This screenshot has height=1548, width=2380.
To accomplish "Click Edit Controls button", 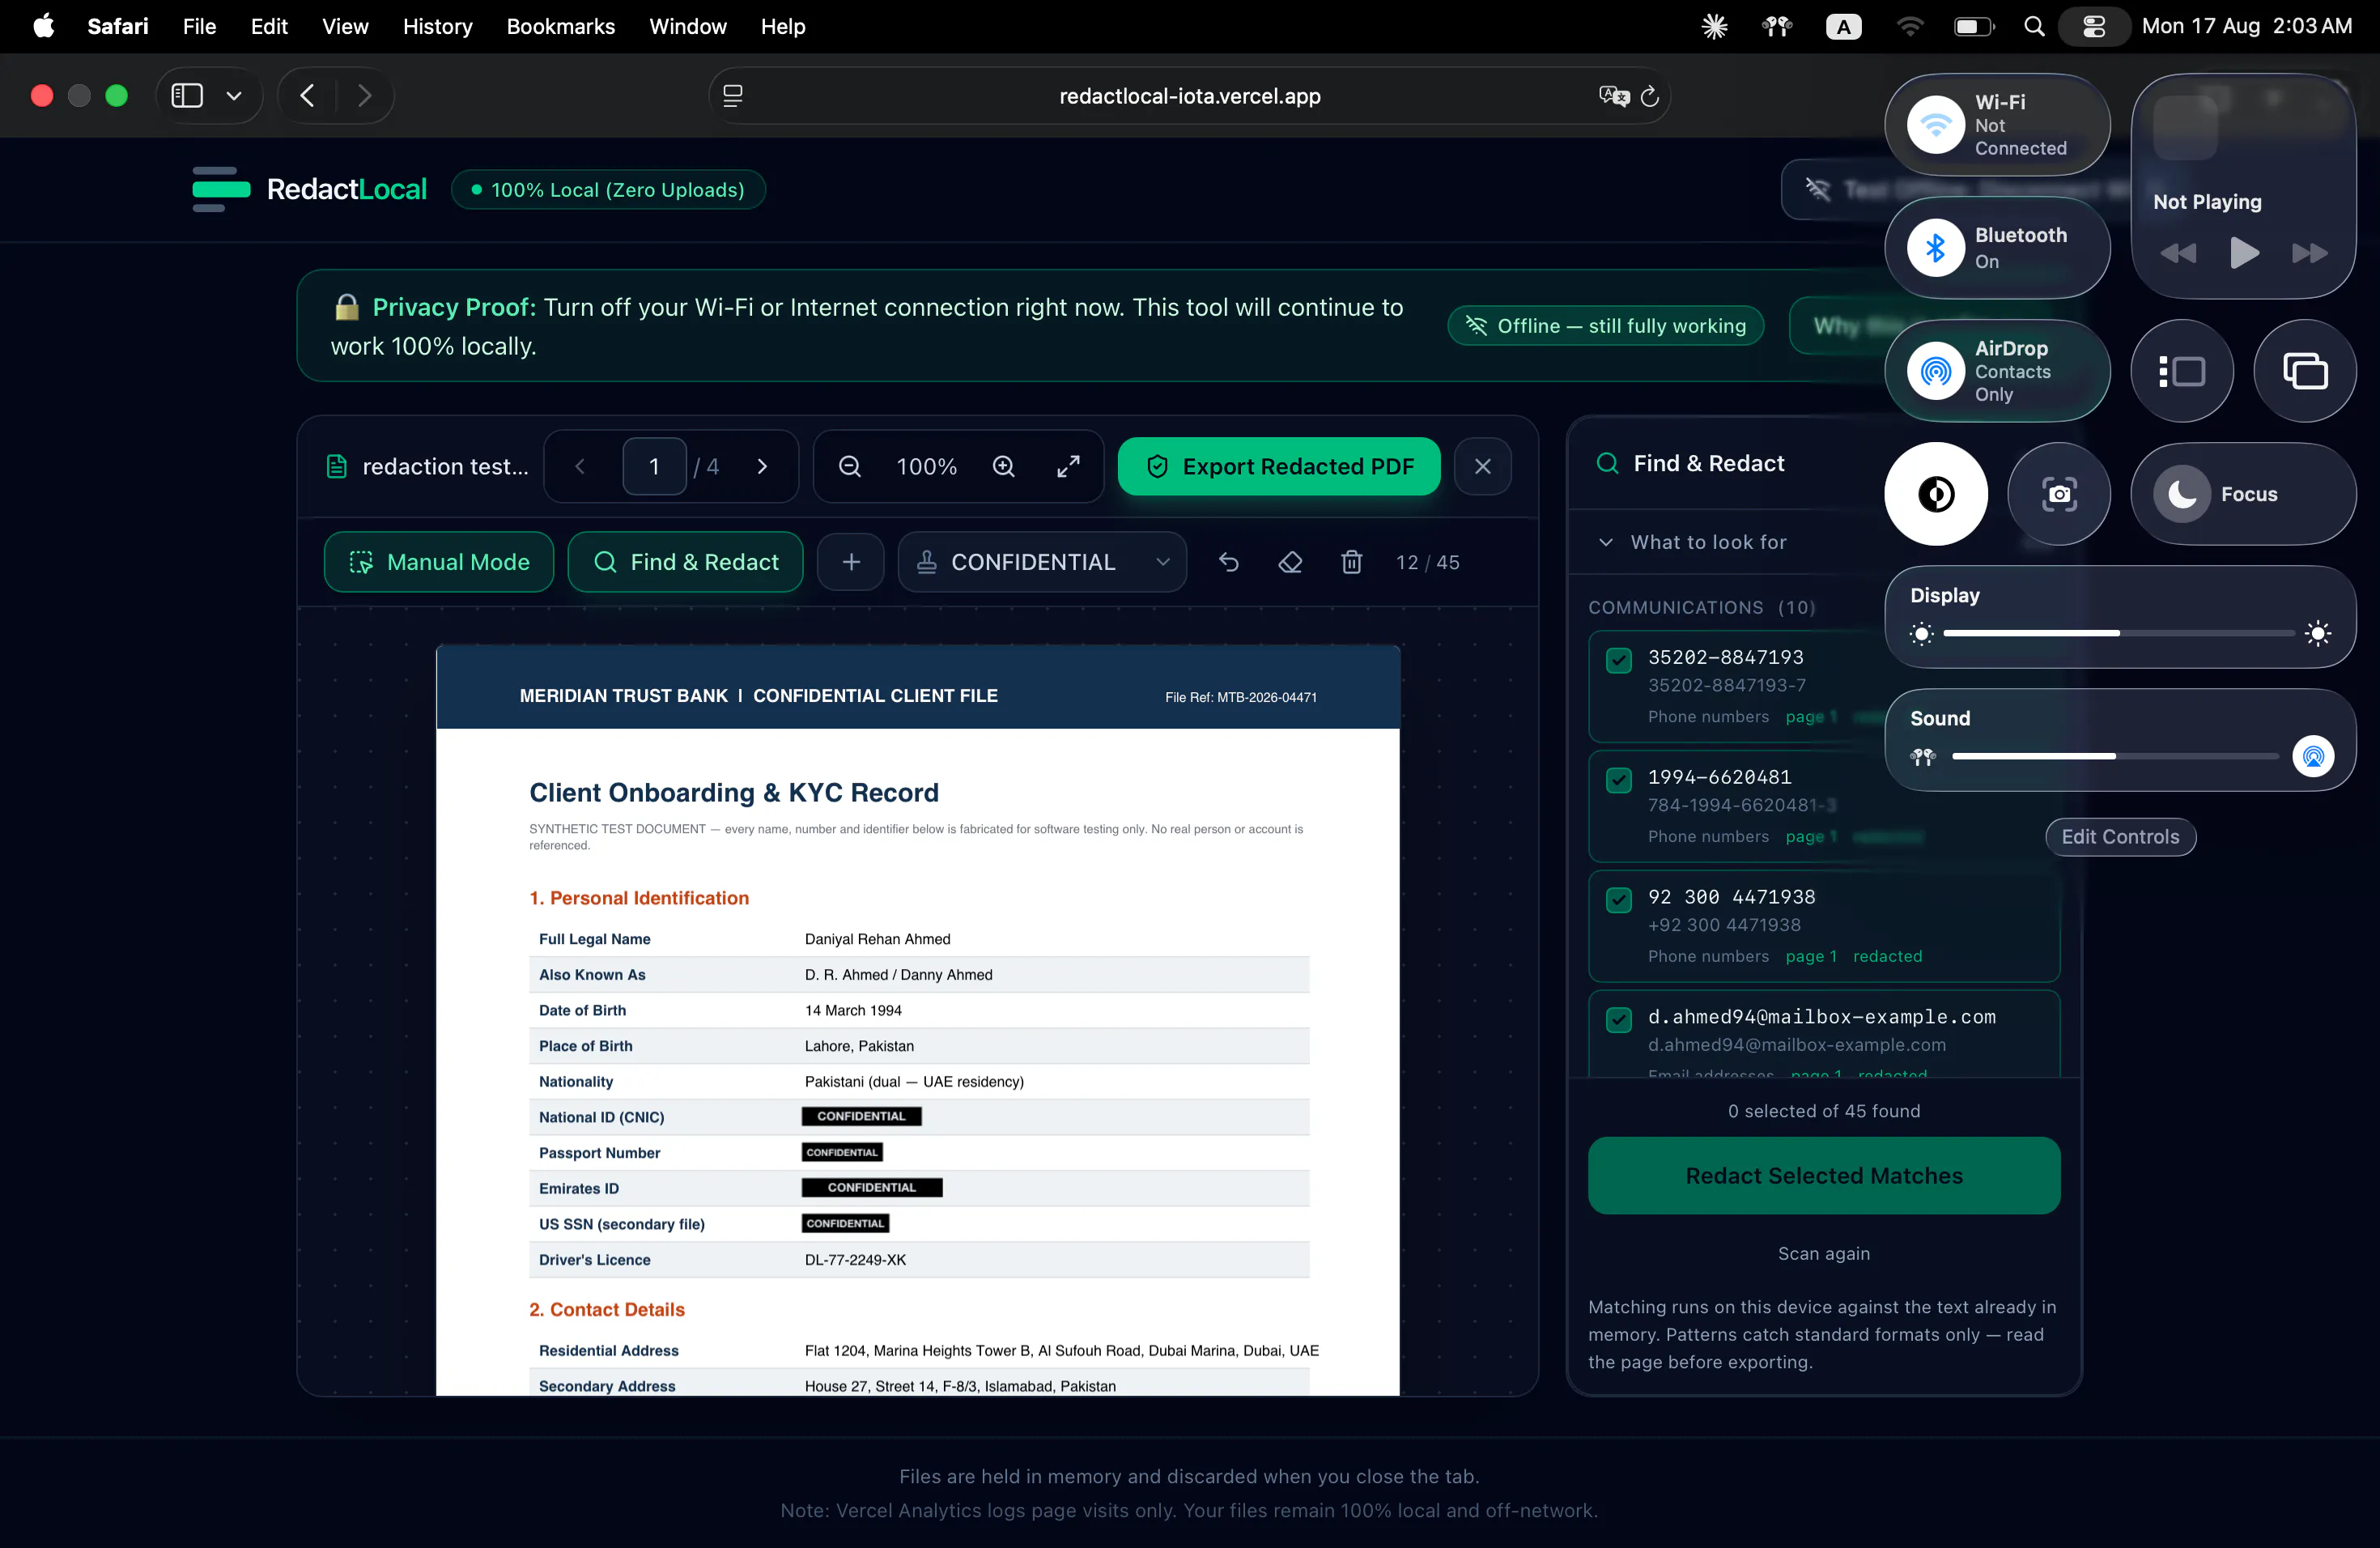I will (2120, 837).
